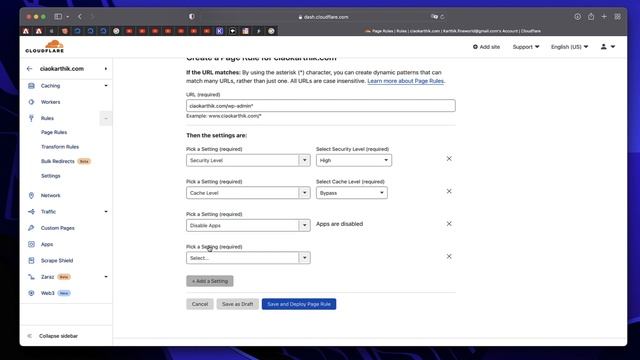Open Apps icon in sidebar
640x360 pixels.
click(x=31, y=244)
